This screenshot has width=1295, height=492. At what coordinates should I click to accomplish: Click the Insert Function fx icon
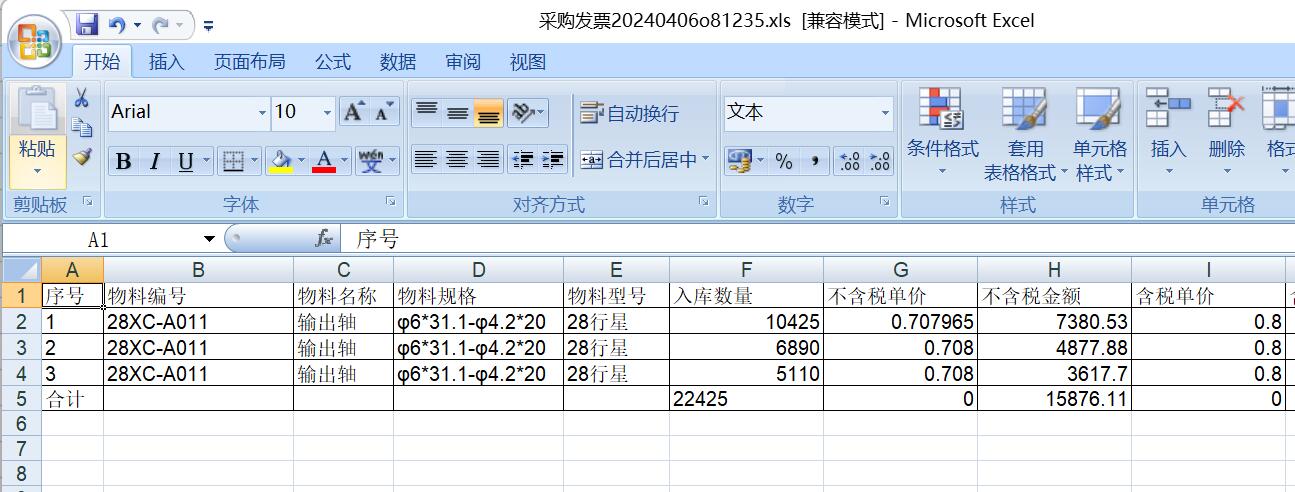[x=323, y=239]
